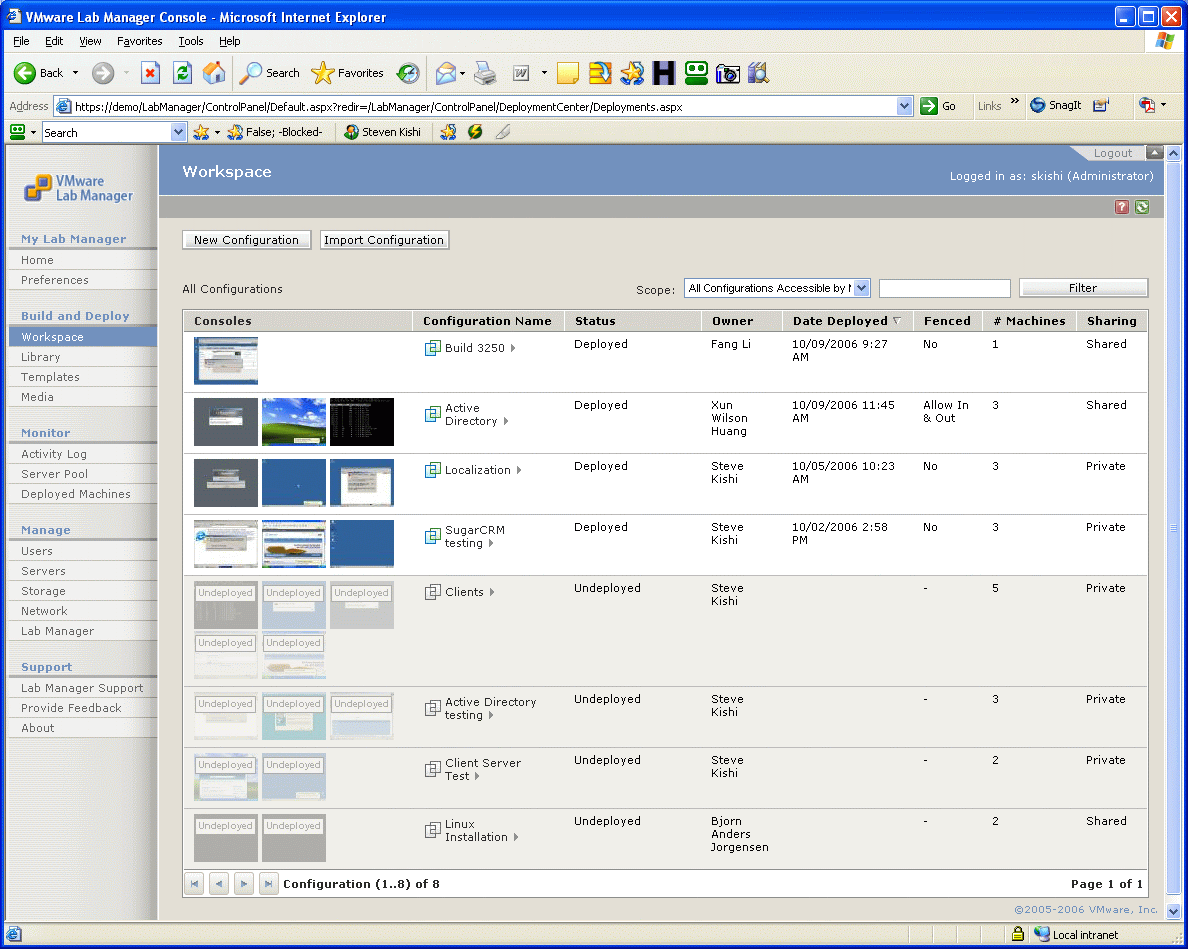Image resolution: width=1189 pixels, height=950 pixels.
Task: Click the SnagIt icon in the links bar
Action: click(1056, 105)
